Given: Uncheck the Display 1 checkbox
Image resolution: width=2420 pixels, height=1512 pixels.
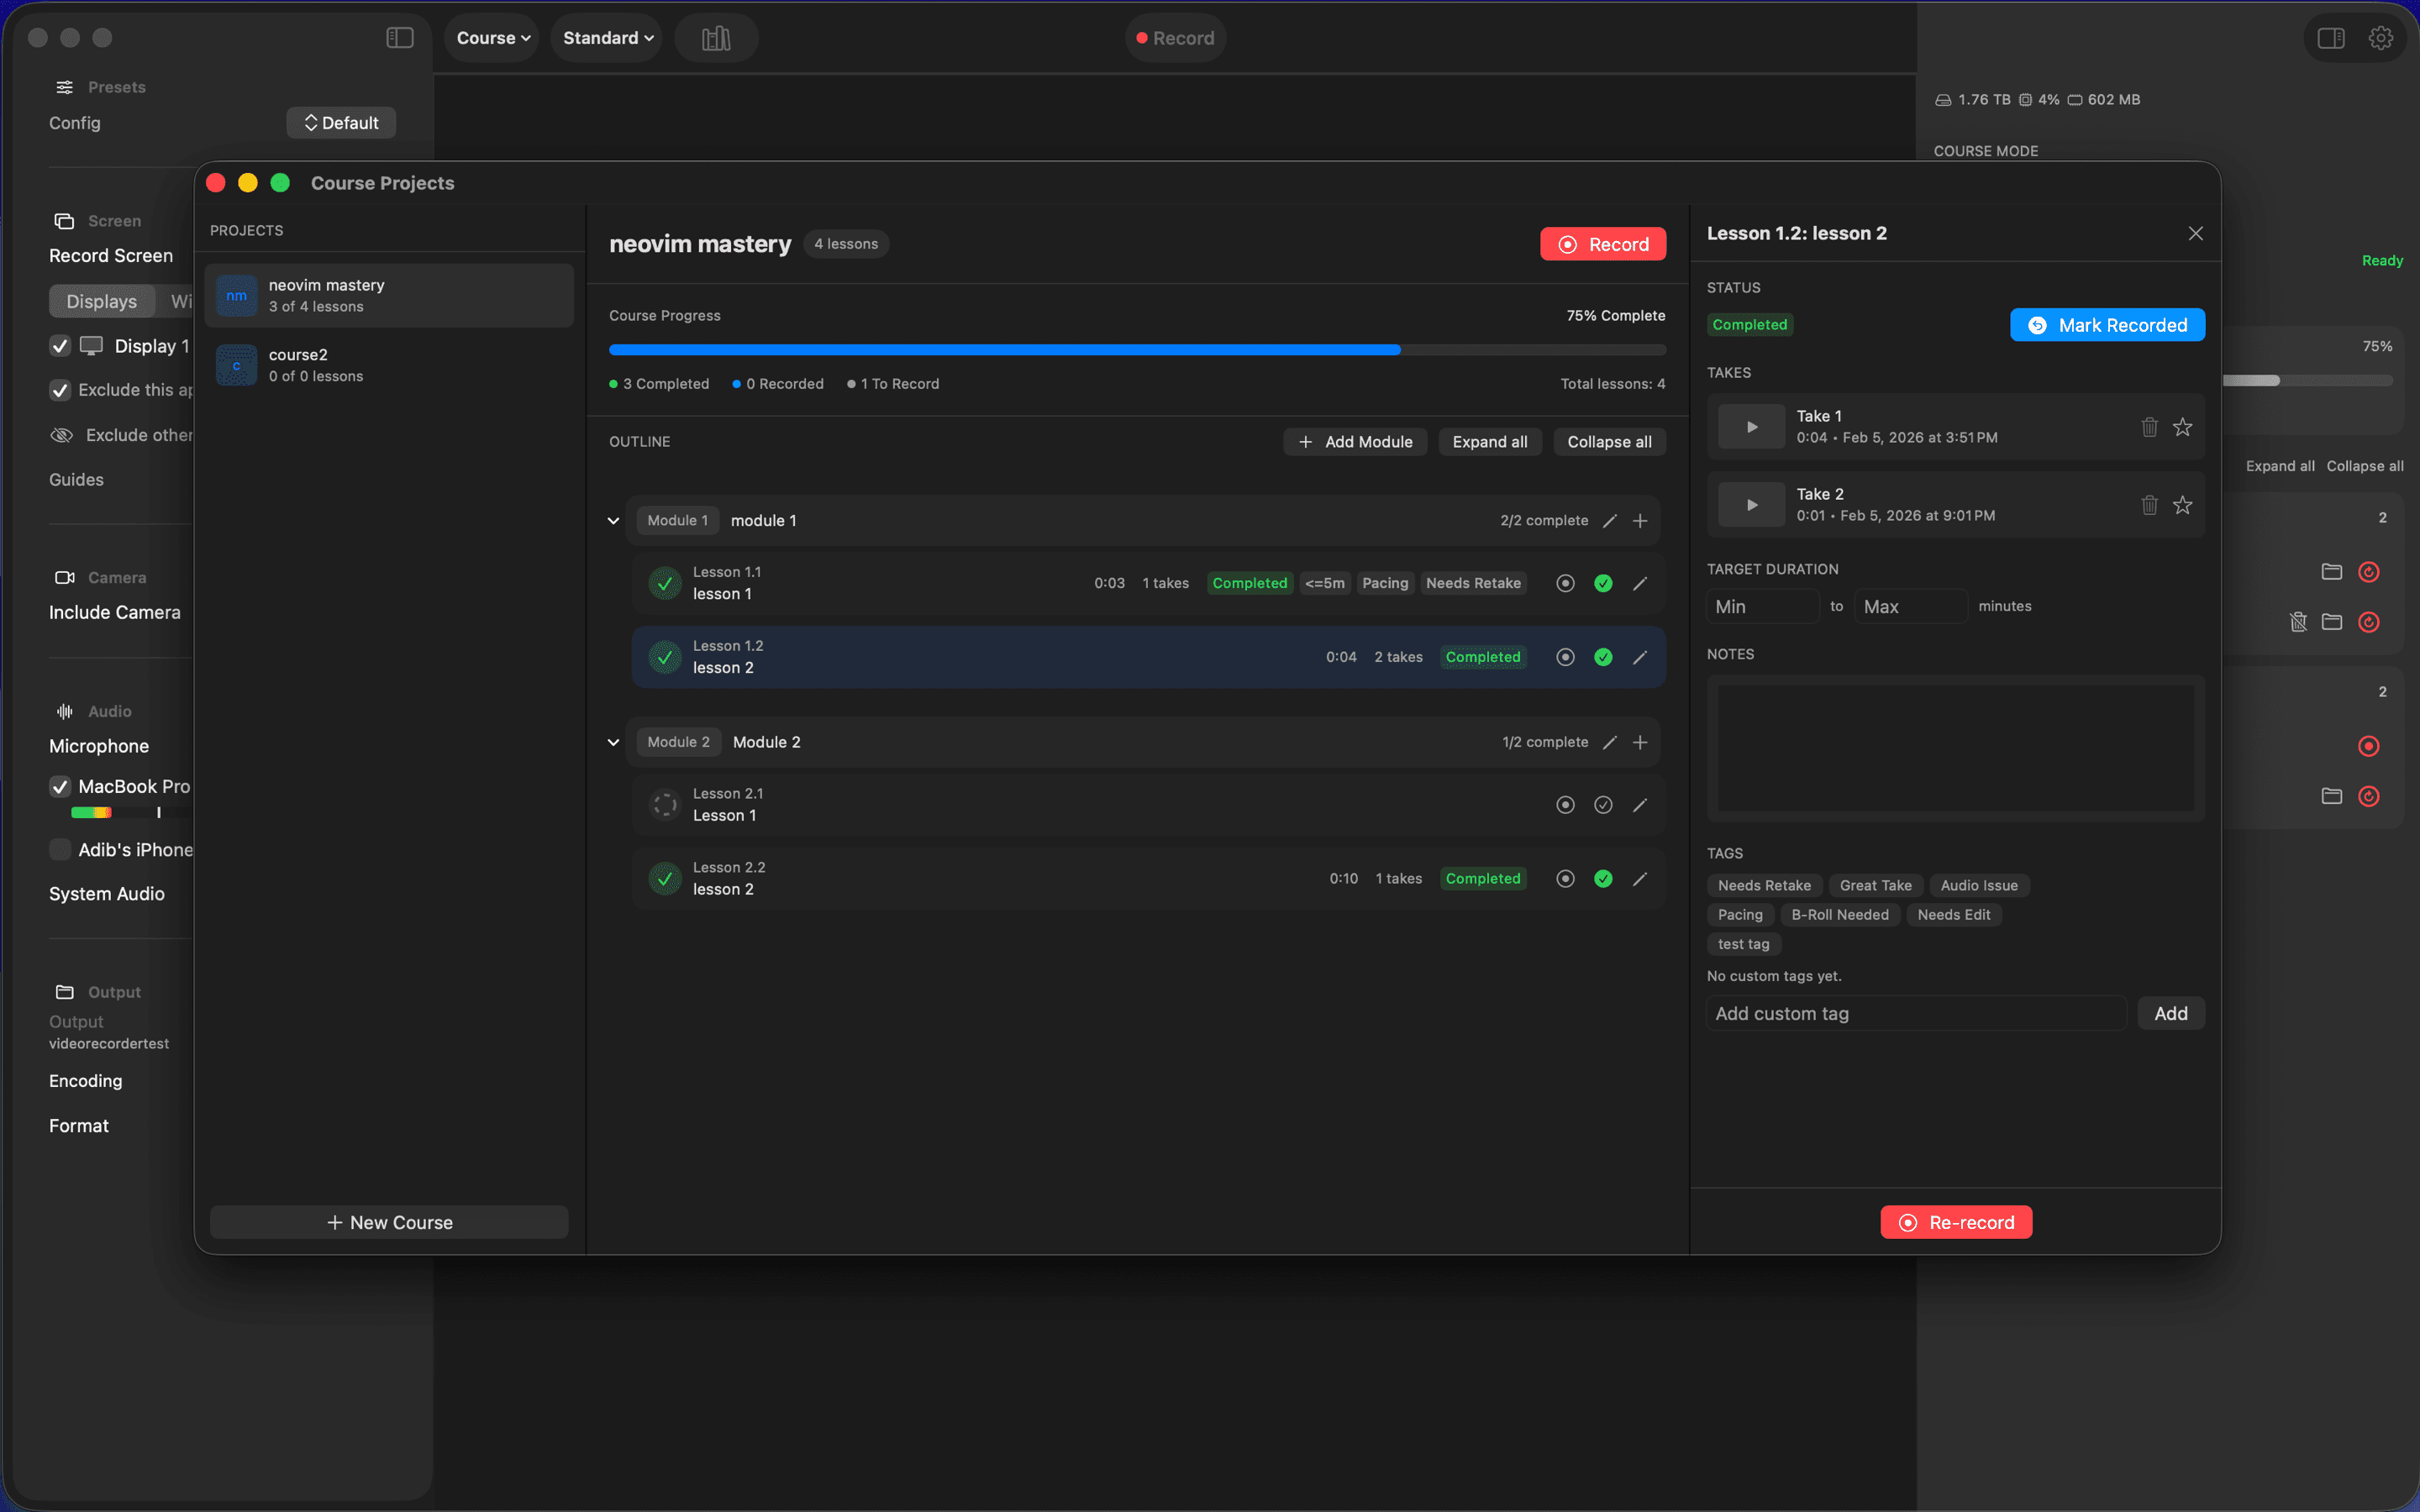Looking at the screenshot, I should pos(59,345).
